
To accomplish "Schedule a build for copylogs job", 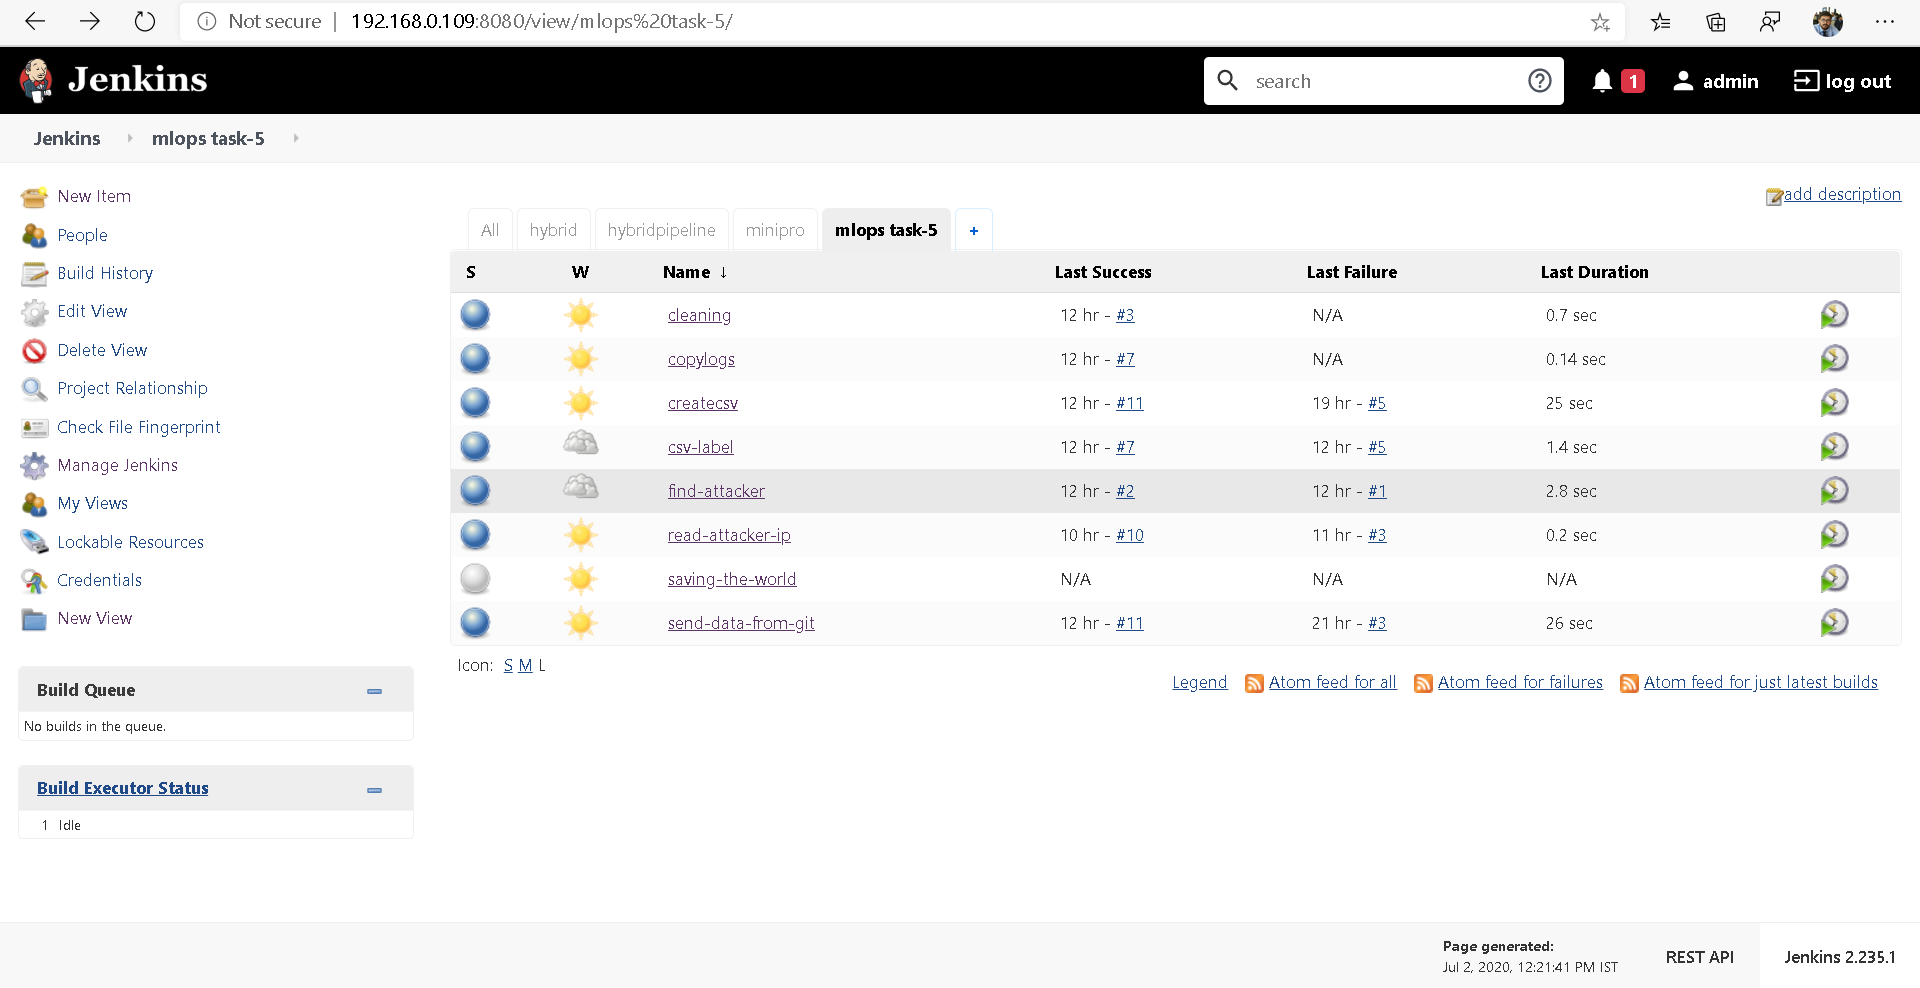I will coord(1834,359).
